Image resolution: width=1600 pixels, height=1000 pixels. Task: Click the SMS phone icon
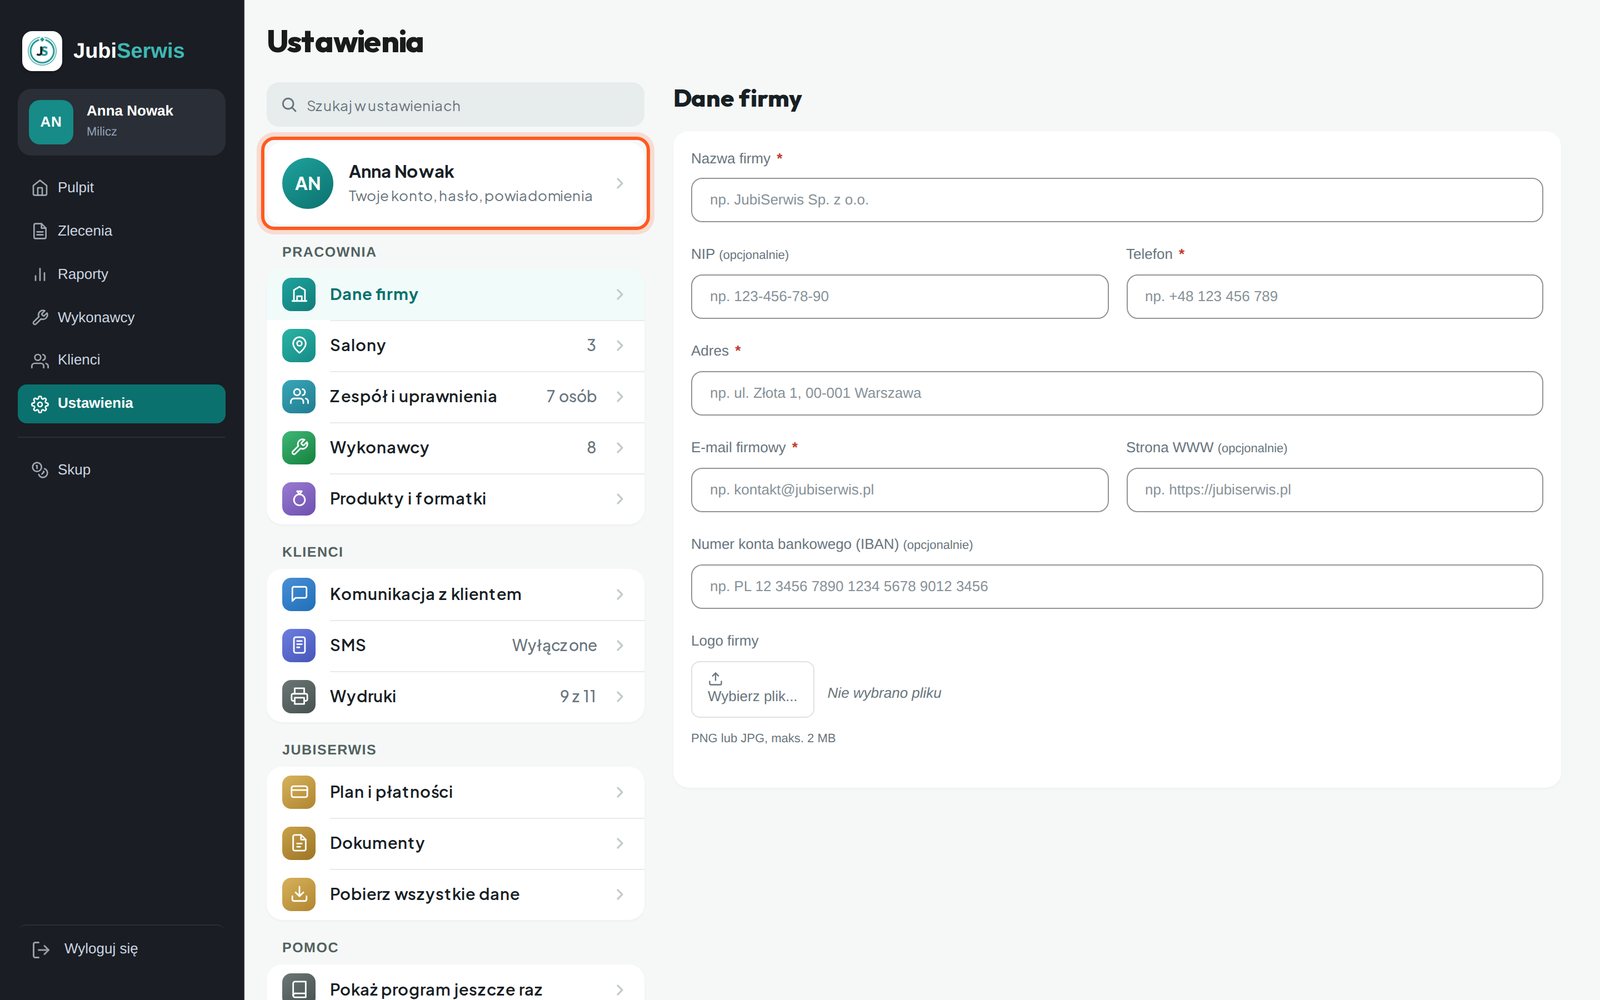point(299,645)
